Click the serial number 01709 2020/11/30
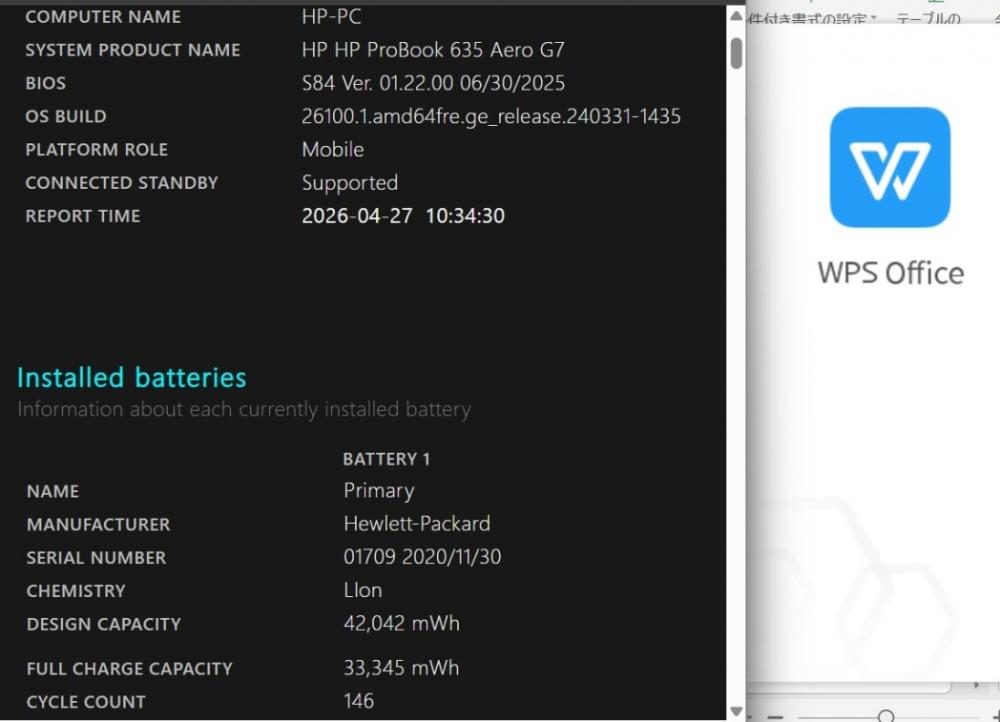Viewport: 1000px width, 722px height. coord(422,557)
